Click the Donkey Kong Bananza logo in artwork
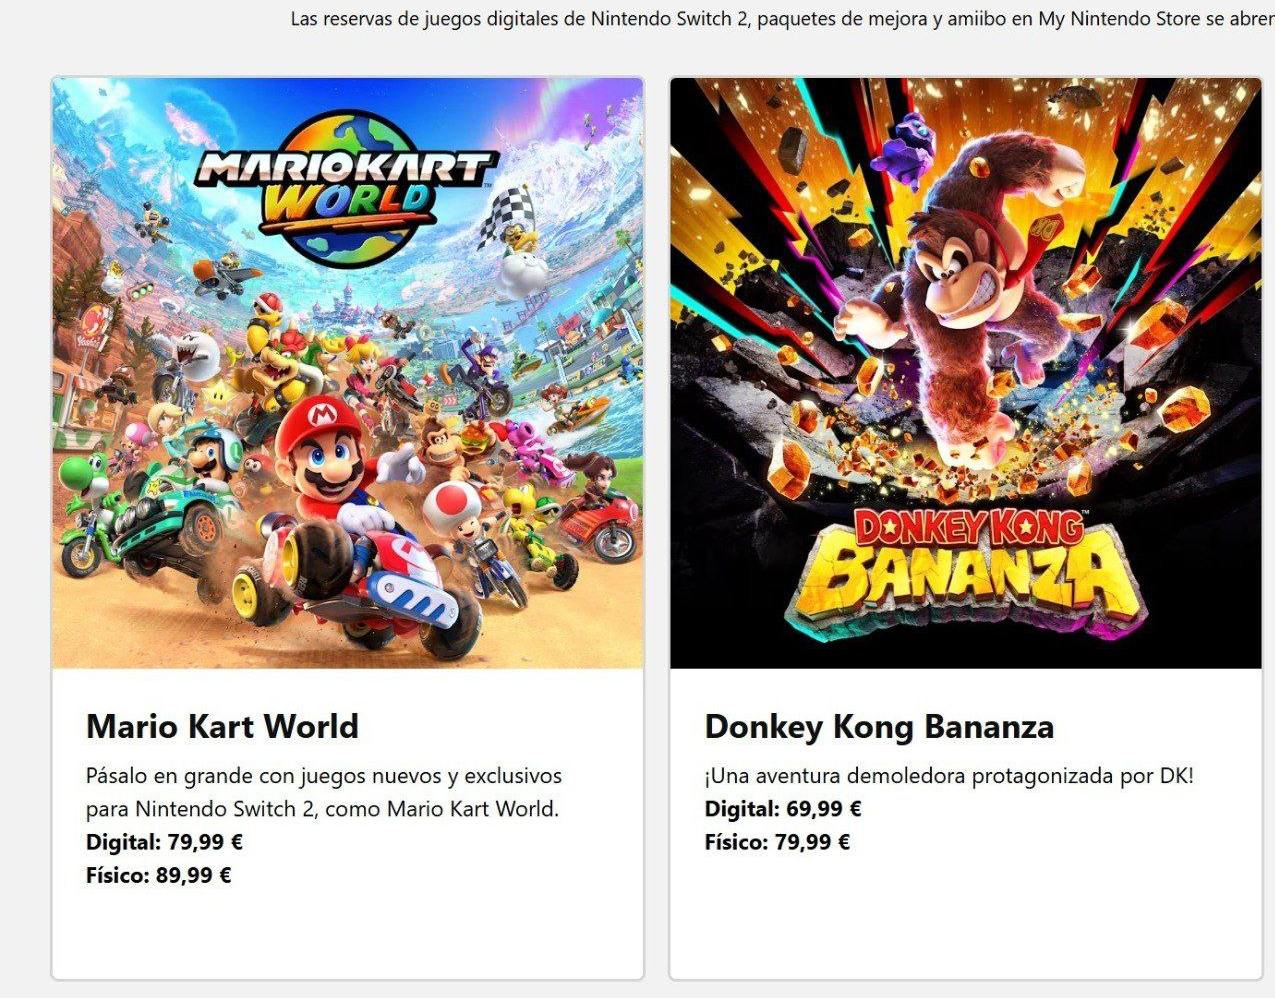Screen dimensions: 1275x998 click(965, 567)
